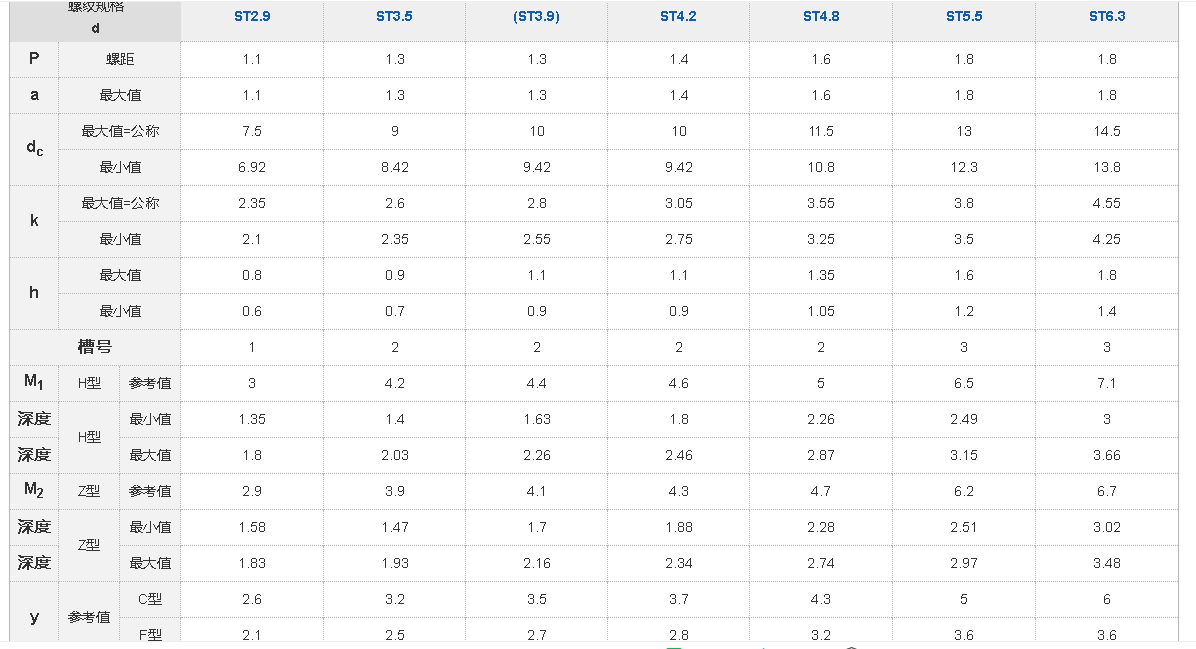
Task: Click the ST4.2 thread size link
Action: [679, 17]
